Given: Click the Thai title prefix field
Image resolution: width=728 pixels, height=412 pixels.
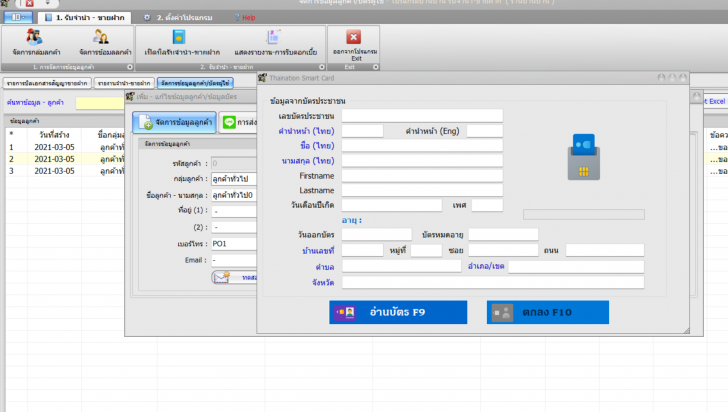Looking at the screenshot, I should pos(362,131).
